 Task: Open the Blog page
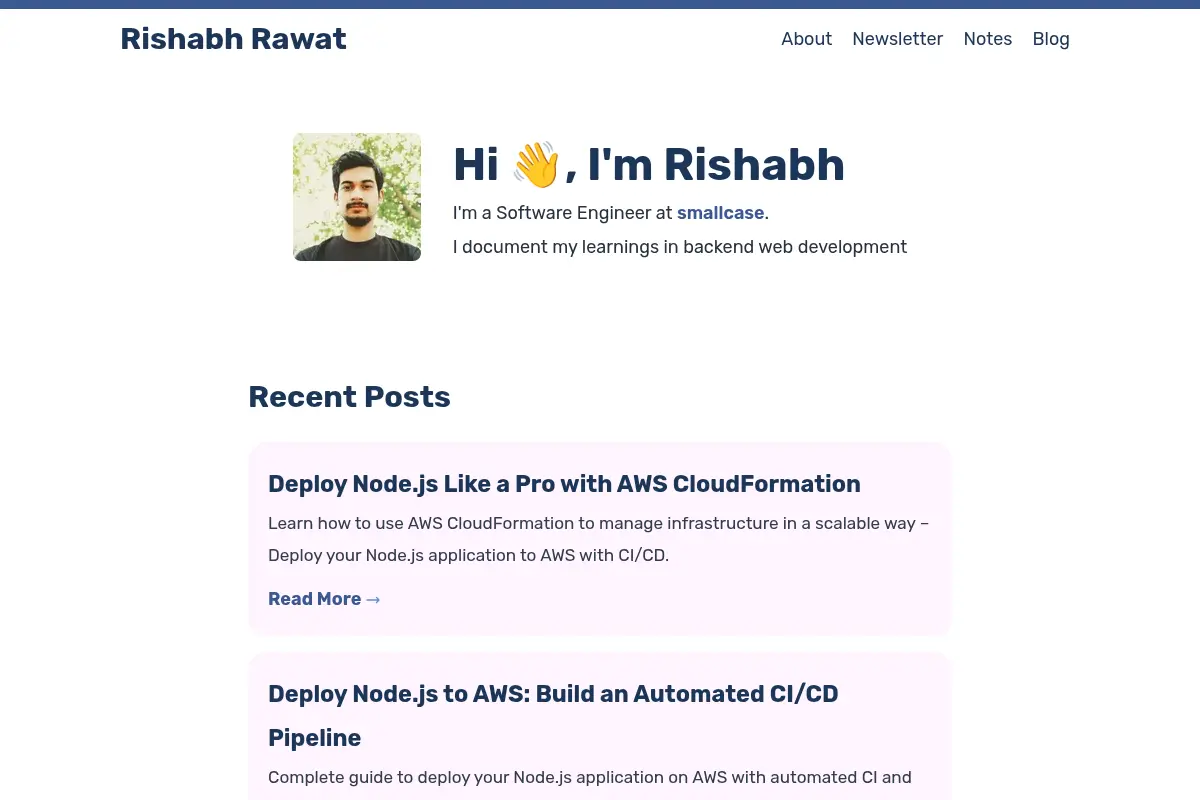(1051, 39)
